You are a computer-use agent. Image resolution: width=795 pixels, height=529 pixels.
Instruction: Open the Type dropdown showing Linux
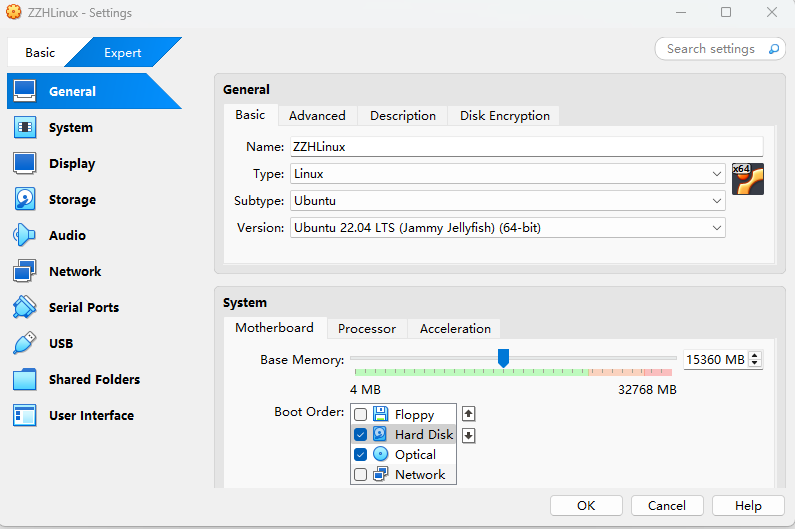(x=508, y=174)
